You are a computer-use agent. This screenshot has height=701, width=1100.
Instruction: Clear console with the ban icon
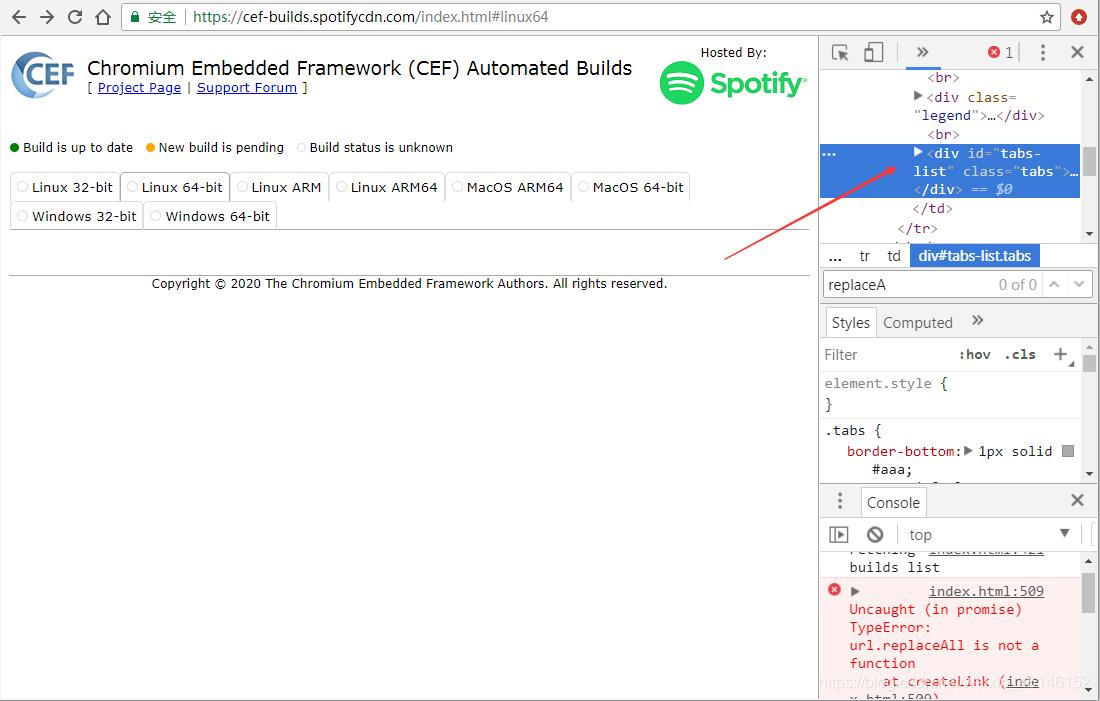[x=875, y=535]
